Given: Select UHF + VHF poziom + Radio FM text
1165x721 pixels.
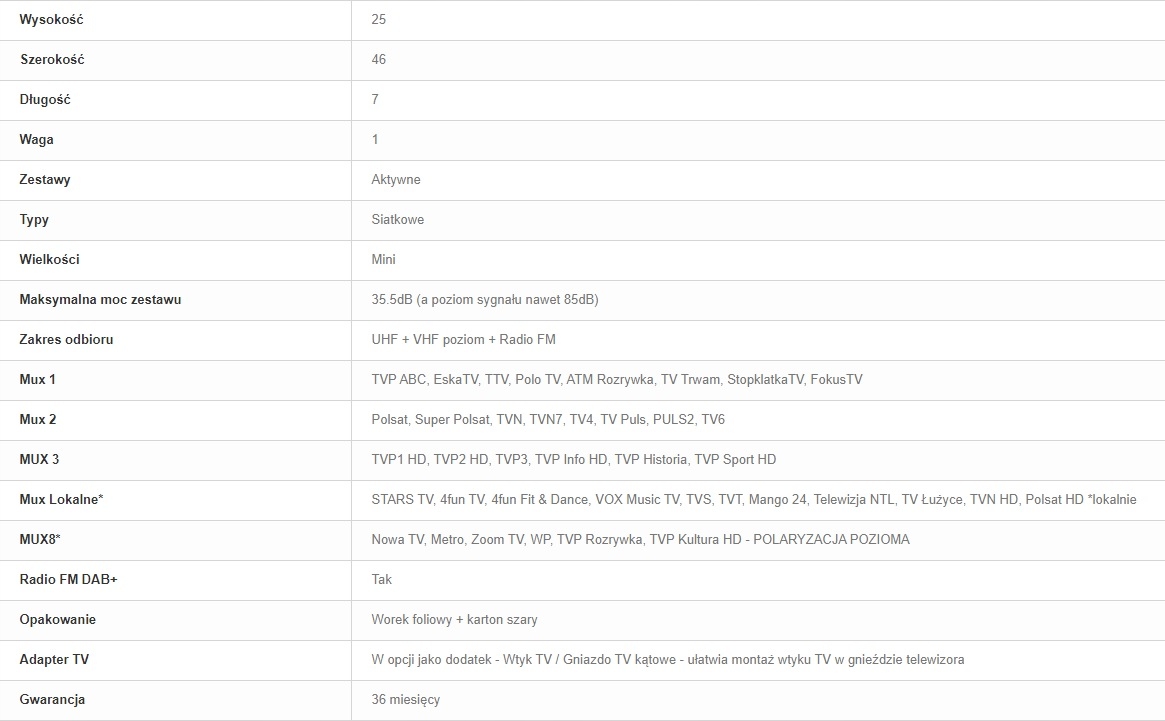Looking at the screenshot, I should point(463,339).
